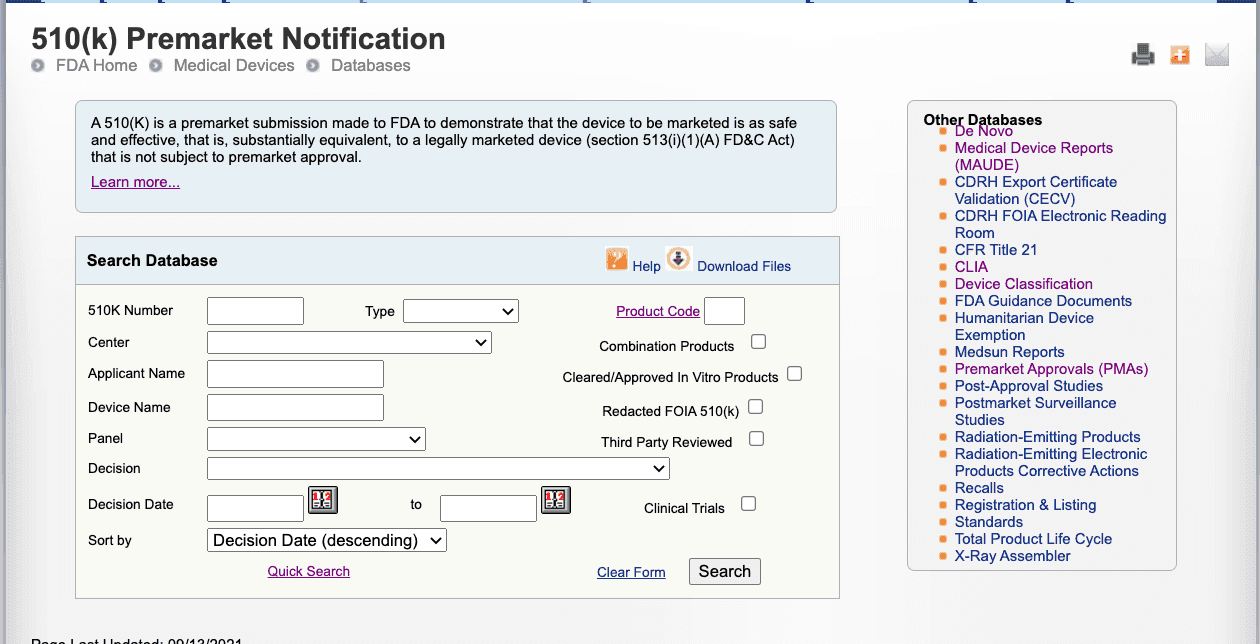Open the Medsun Reports link
Screen dimensions: 1260x644
1009,352
